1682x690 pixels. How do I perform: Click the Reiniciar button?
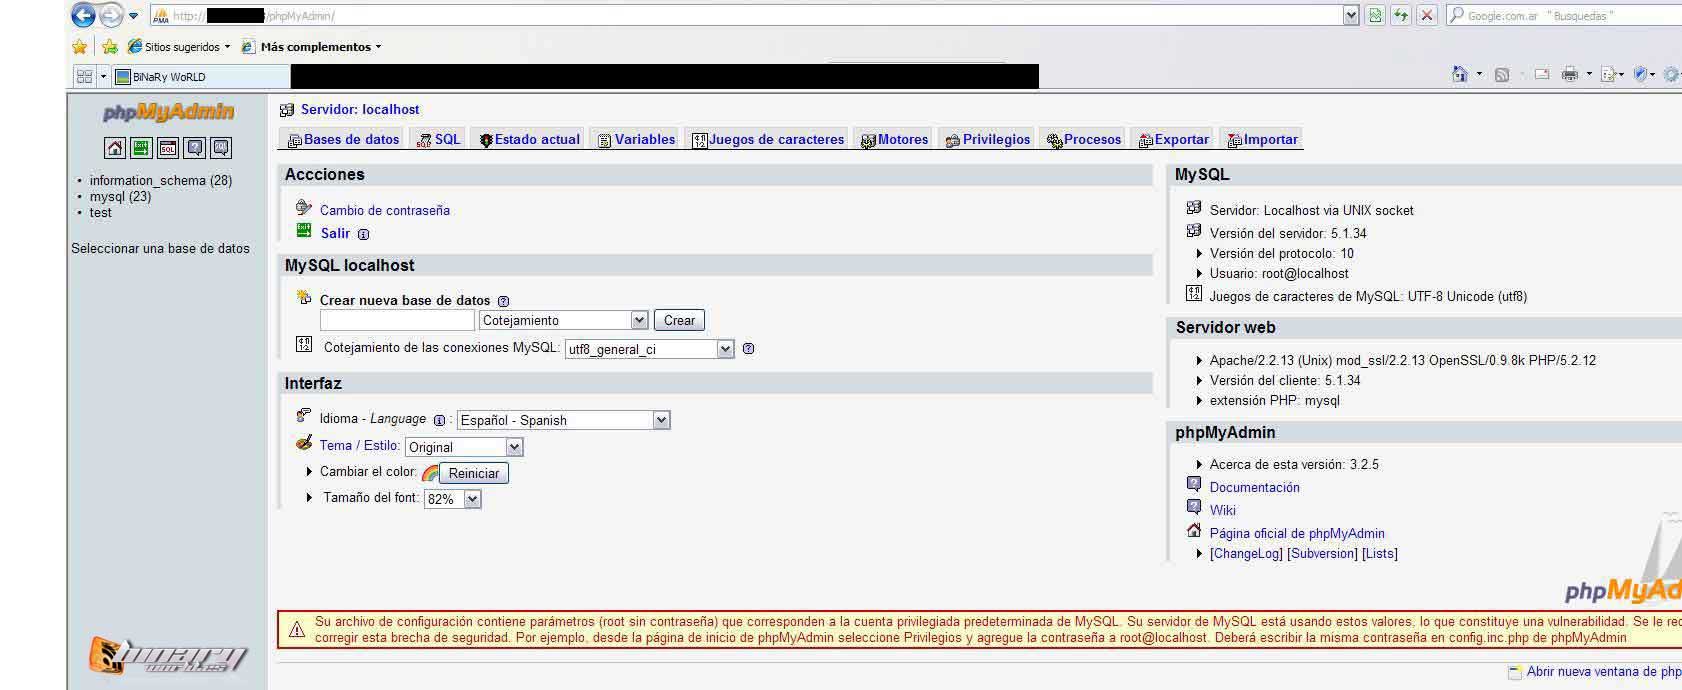coord(474,473)
